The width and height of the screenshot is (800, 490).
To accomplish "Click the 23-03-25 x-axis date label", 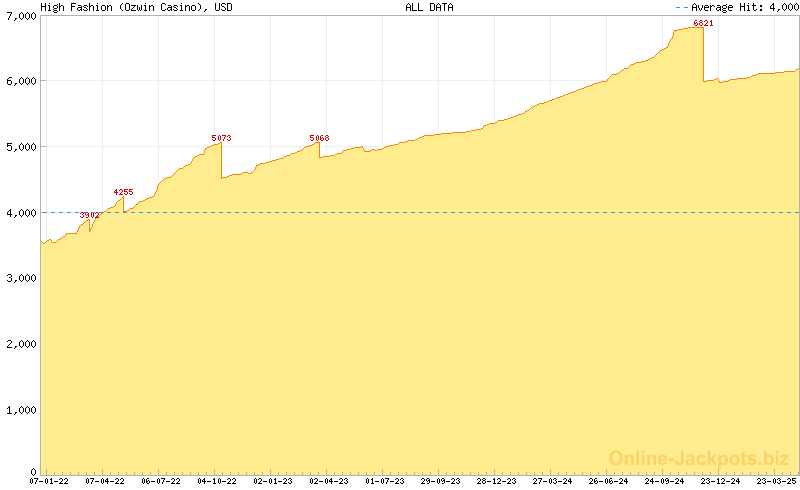I will 775,481.
